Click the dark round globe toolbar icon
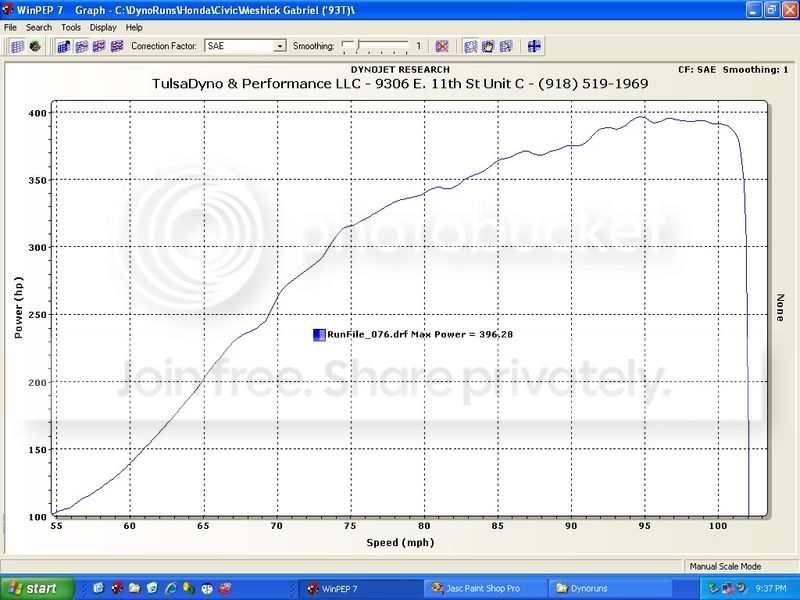The width and height of the screenshot is (800, 600). [x=35, y=46]
